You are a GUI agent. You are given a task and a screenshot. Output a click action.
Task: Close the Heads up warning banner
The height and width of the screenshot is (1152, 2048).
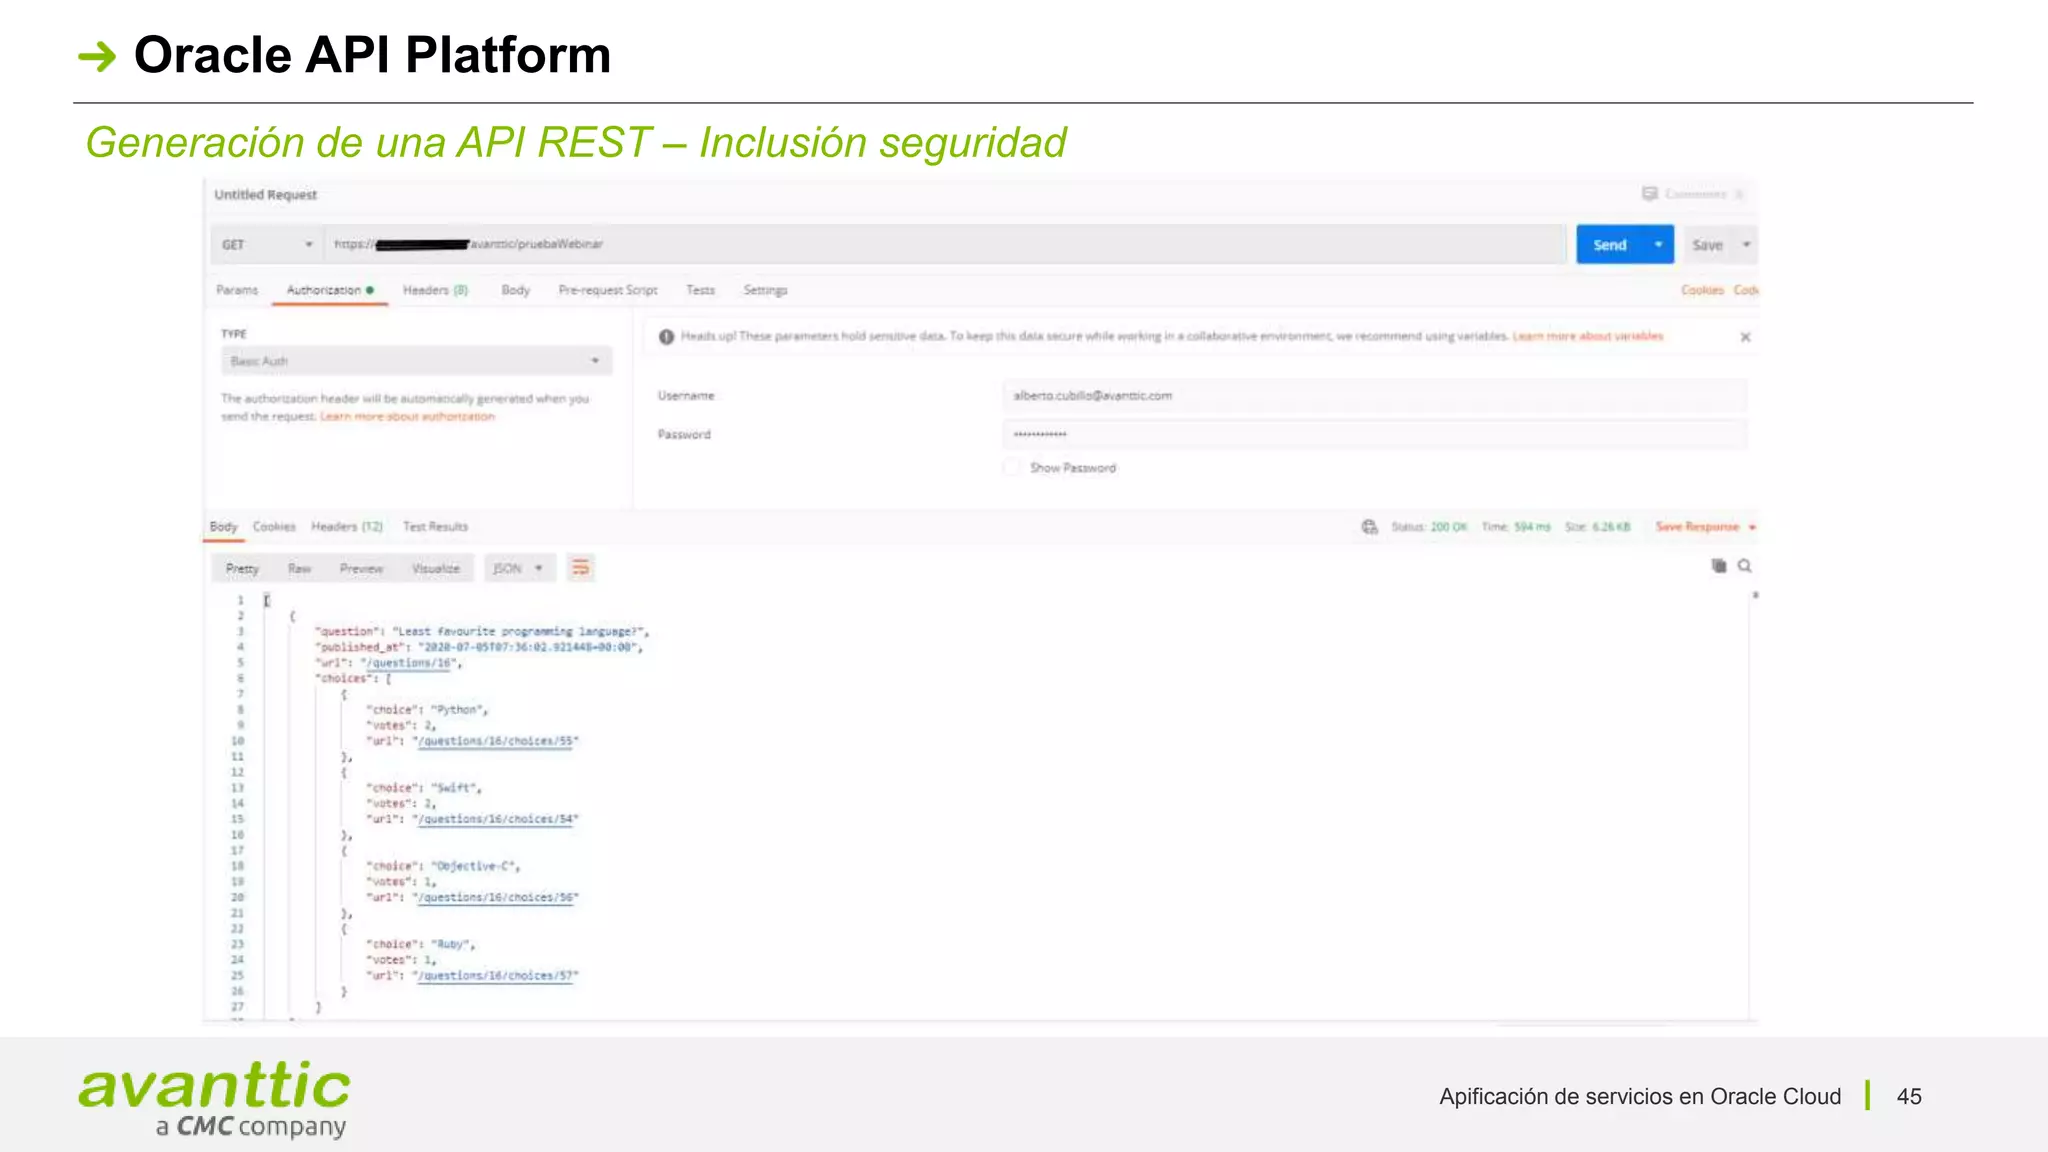[x=1745, y=337]
